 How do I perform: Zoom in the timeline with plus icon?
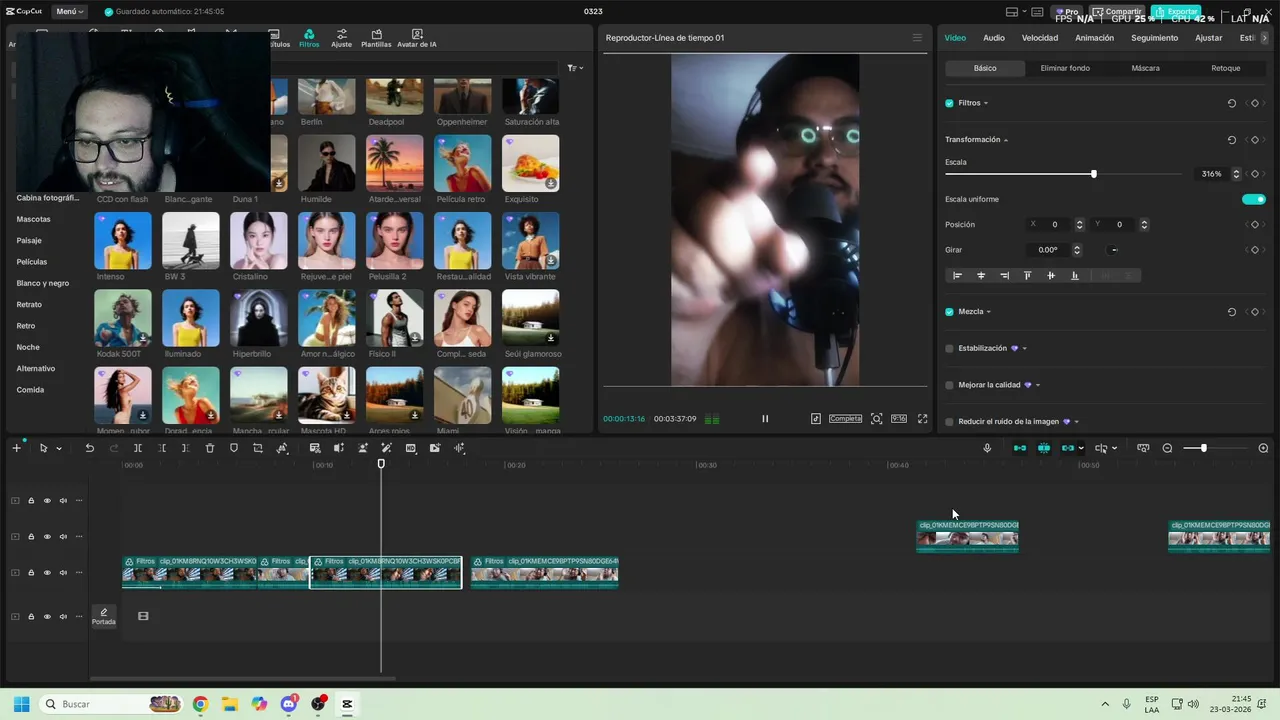click(1263, 448)
